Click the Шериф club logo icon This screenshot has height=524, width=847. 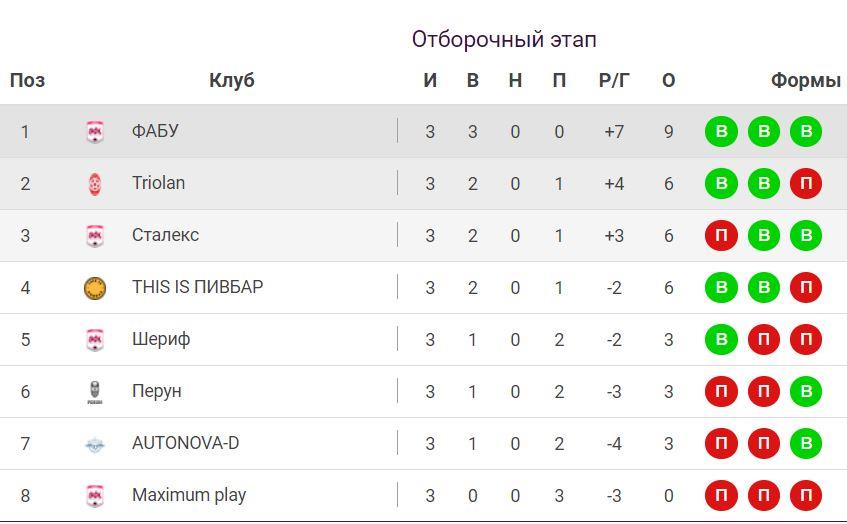[95, 340]
